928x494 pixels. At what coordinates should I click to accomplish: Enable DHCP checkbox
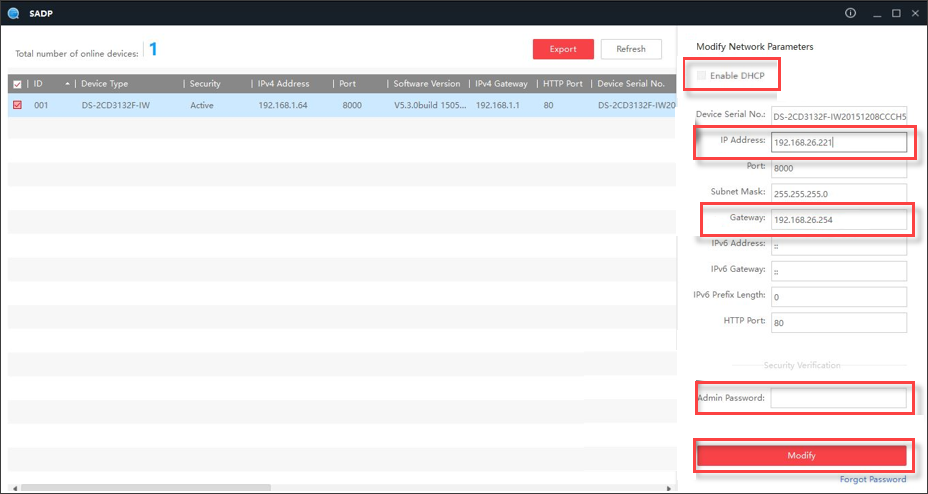point(702,76)
